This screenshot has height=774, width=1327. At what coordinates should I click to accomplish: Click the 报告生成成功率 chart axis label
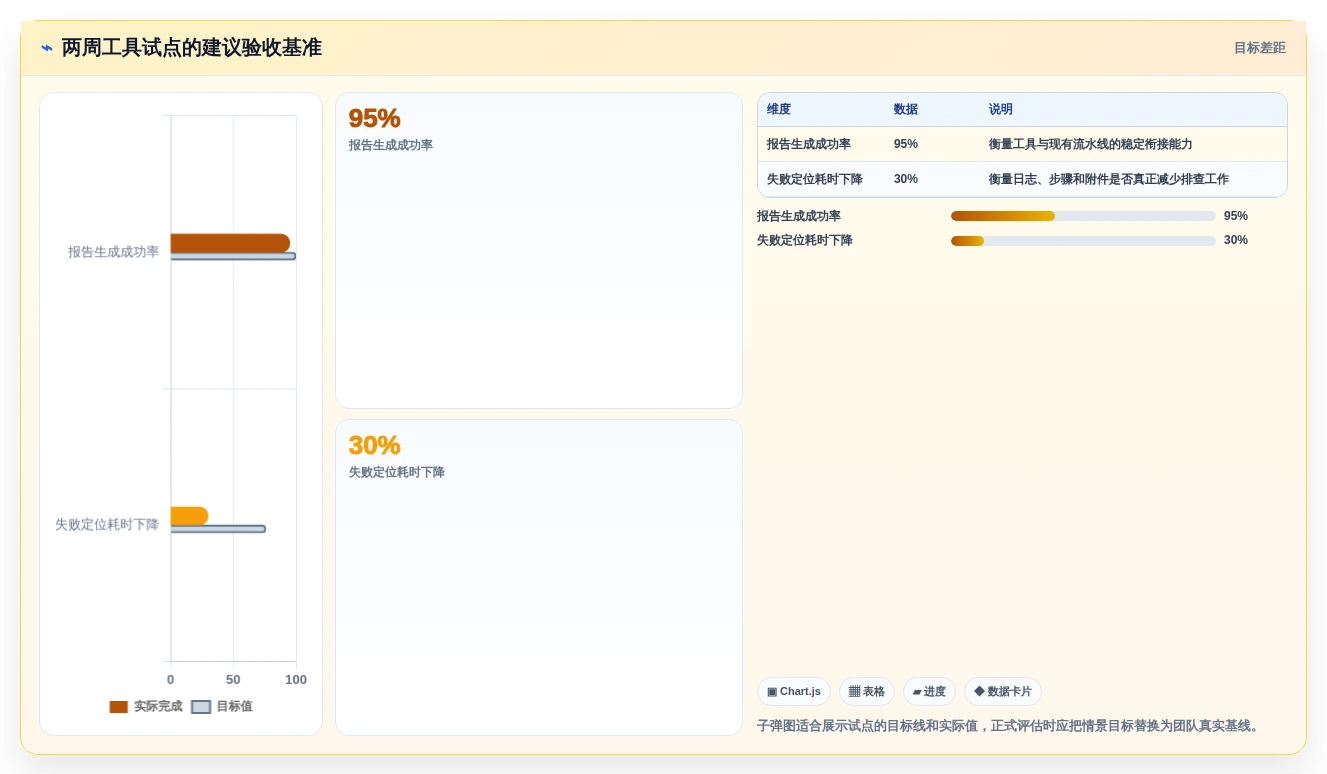(x=114, y=252)
